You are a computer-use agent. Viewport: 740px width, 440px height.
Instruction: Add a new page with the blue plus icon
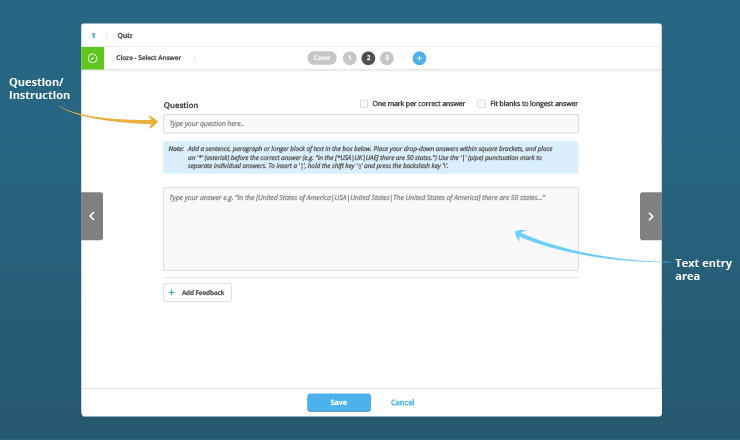tap(419, 58)
